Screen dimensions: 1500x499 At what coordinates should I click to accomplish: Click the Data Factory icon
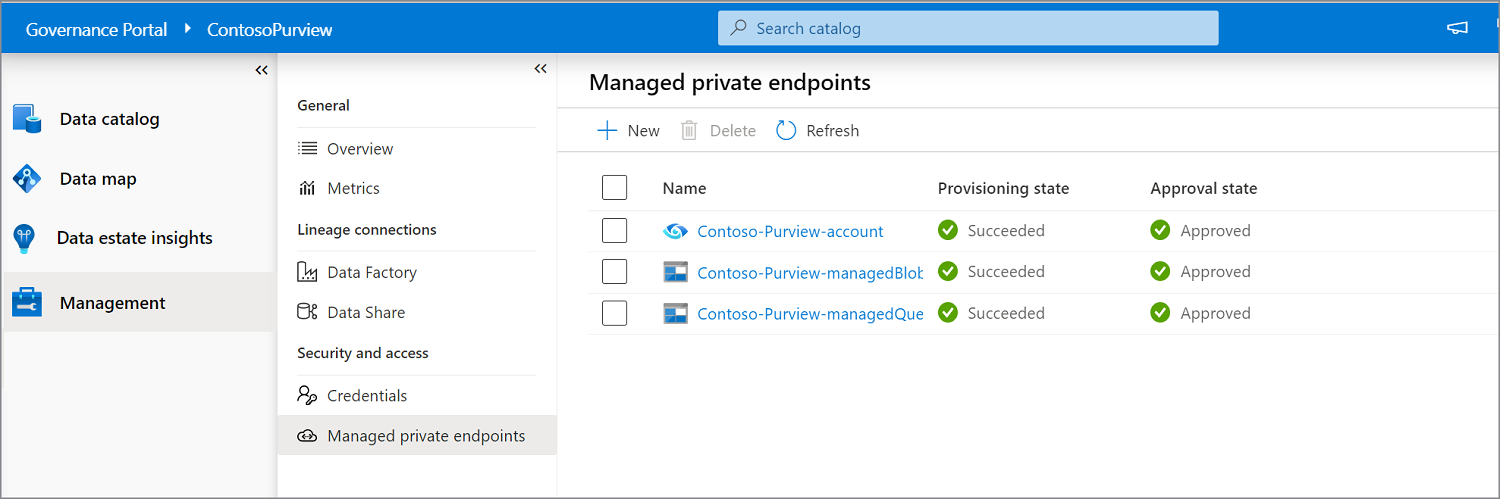pos(307,272)
